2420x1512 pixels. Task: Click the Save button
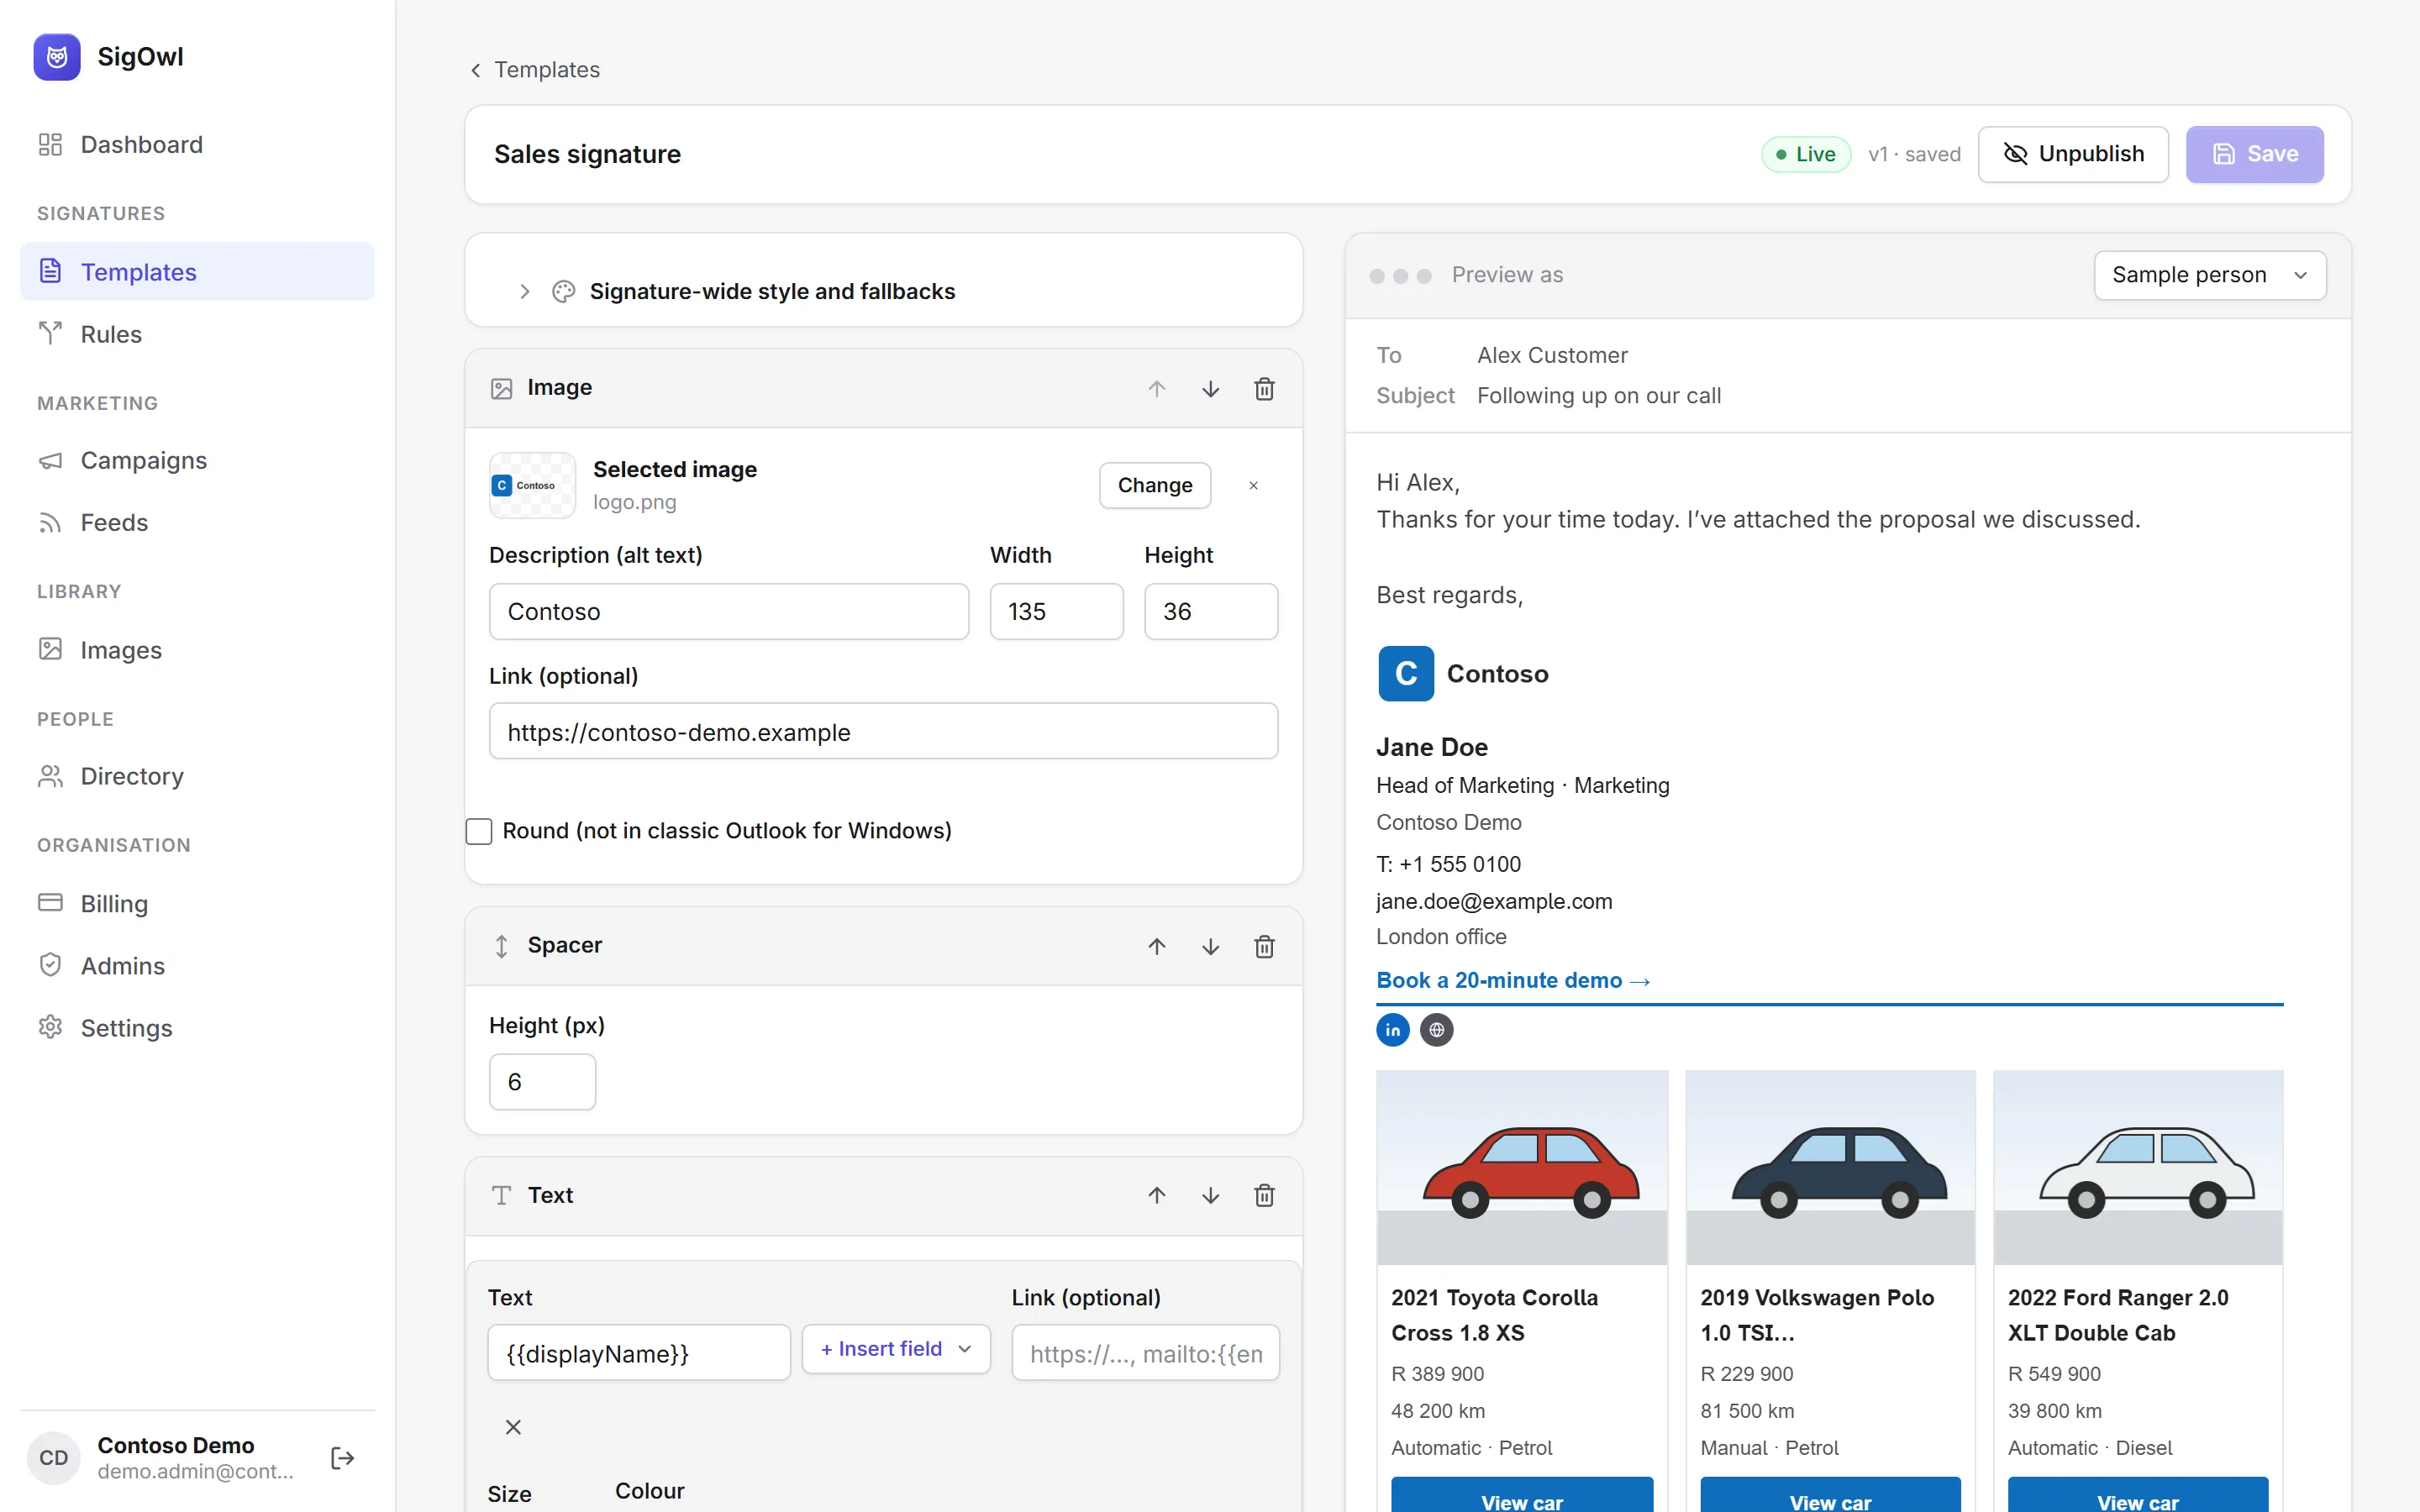(x=2254, y=154)
